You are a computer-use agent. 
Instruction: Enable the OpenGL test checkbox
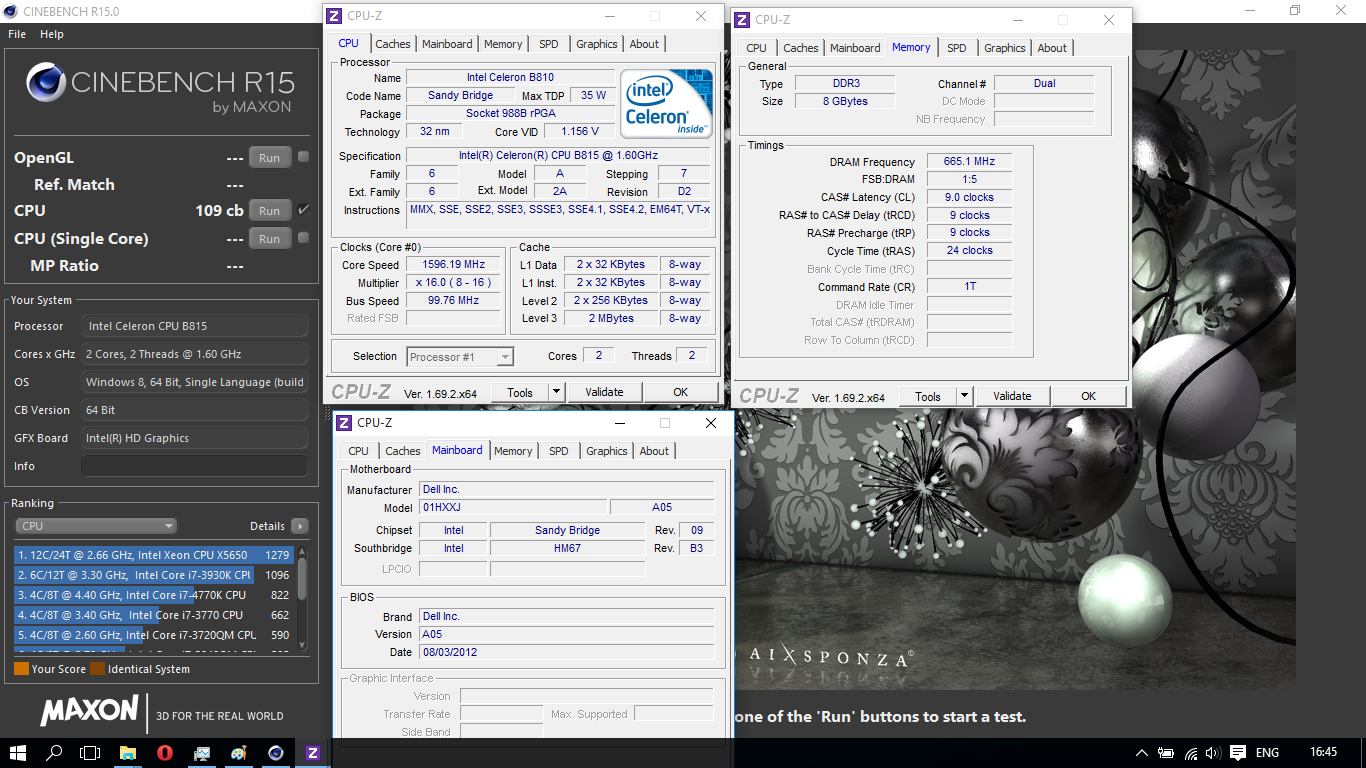click(303, 157)
